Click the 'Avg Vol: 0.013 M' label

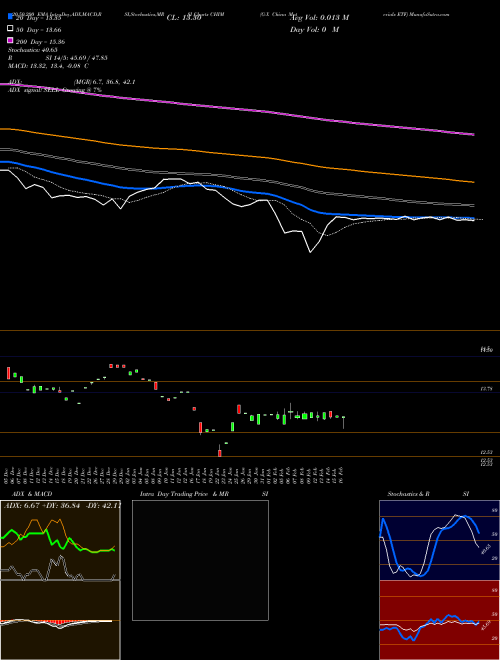[x=319, y=18]
